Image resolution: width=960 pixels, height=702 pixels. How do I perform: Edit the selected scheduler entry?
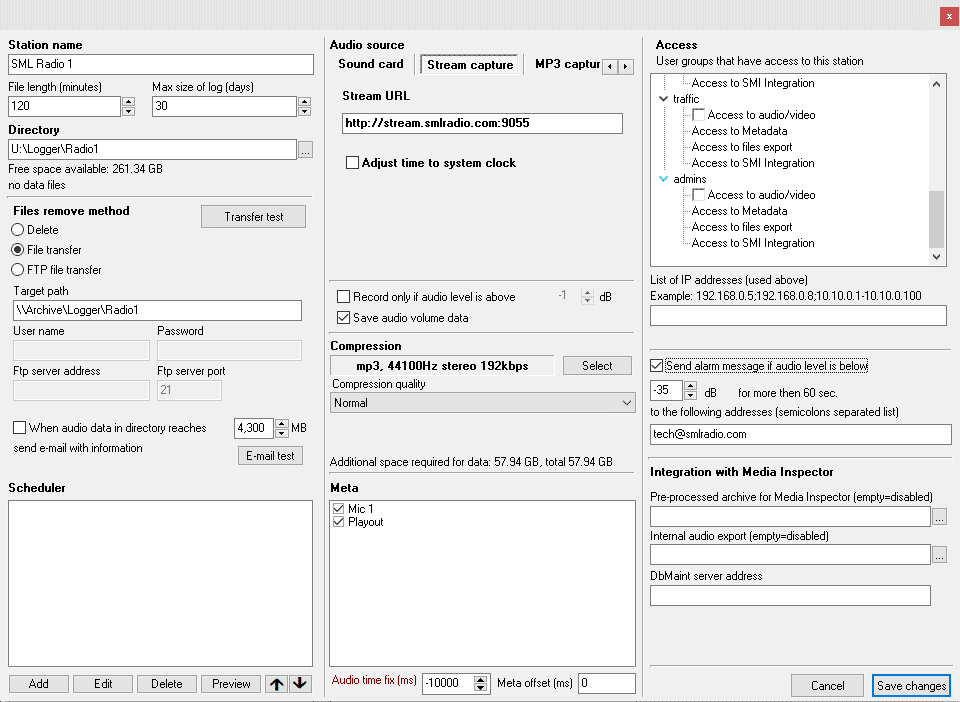coord(103,684)
